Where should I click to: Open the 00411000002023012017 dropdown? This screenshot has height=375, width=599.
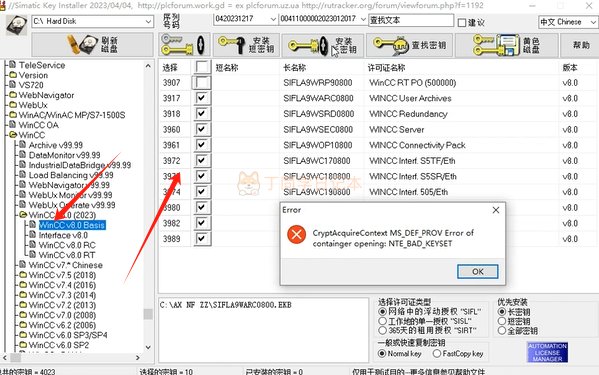click(x=323, y=19)
